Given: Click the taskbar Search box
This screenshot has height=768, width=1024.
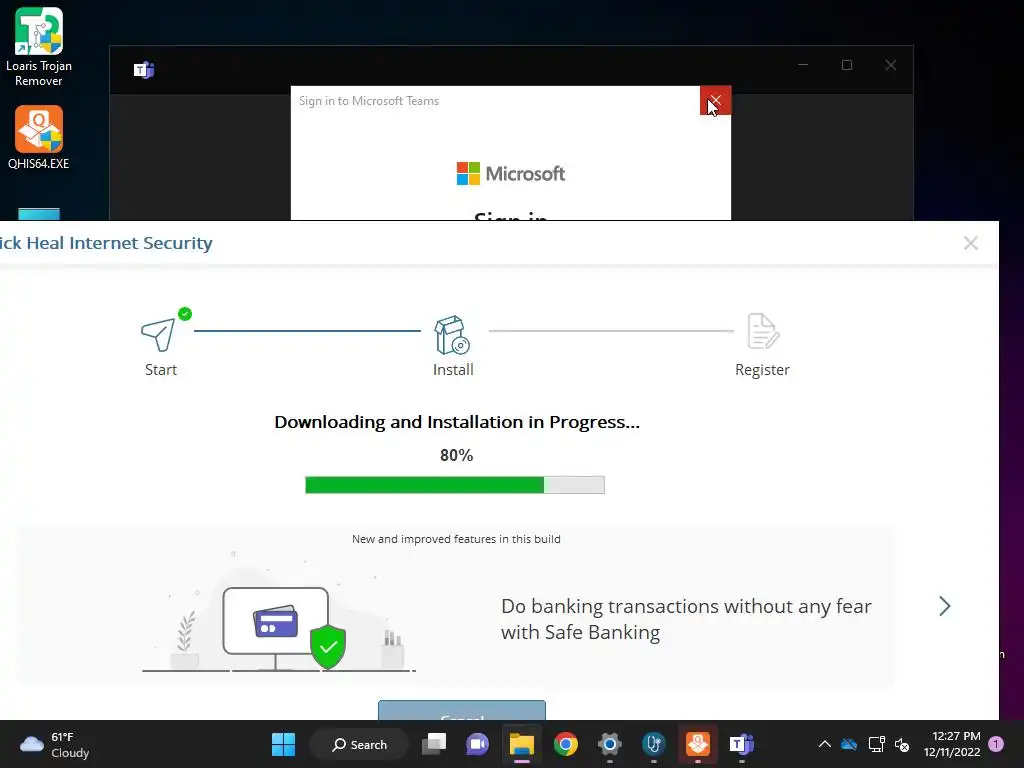Looking at the screenshot, I should (359, 744).
